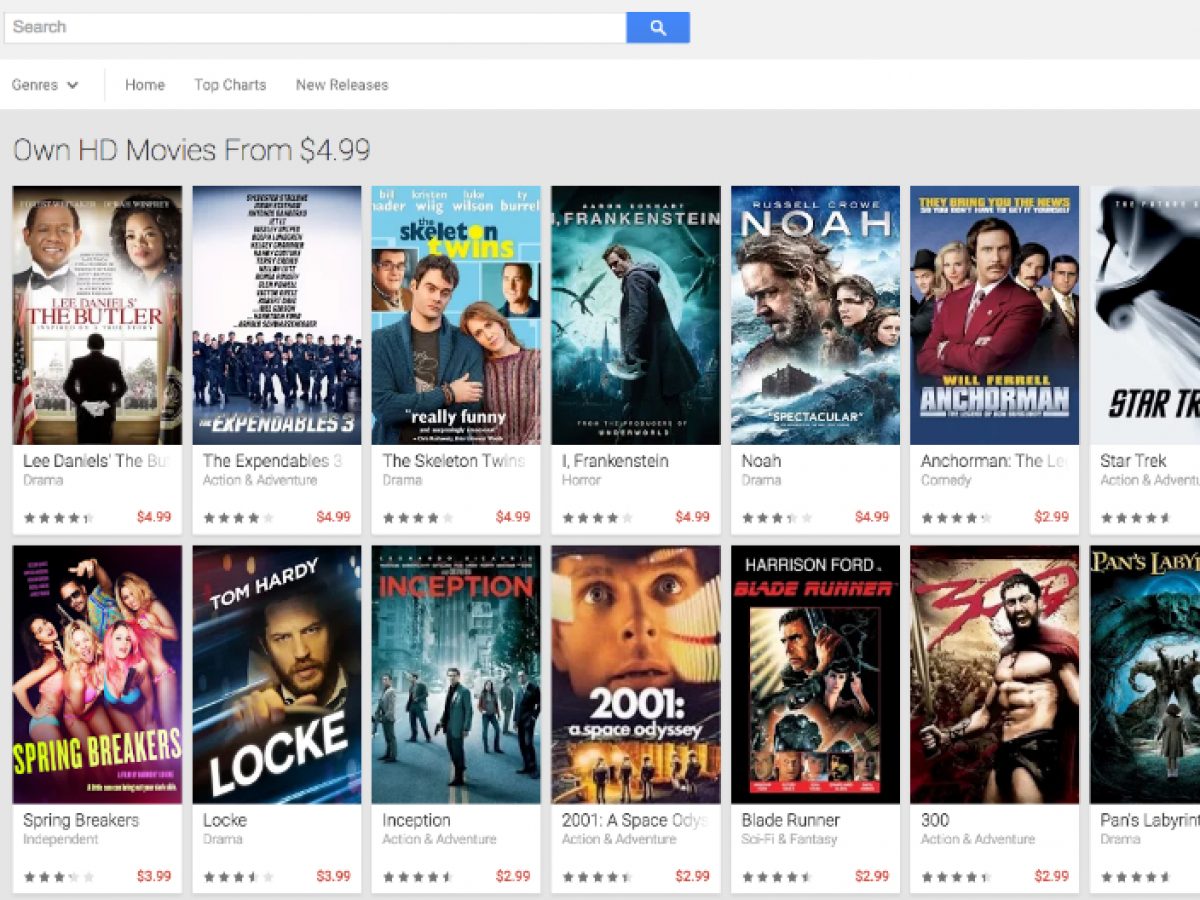Image resolution: width=1200 pixels, height=900 pixels.
Task: Click Blade Runner's Sci-Fi & Fantasy genre link
Action: coord(789,839)
